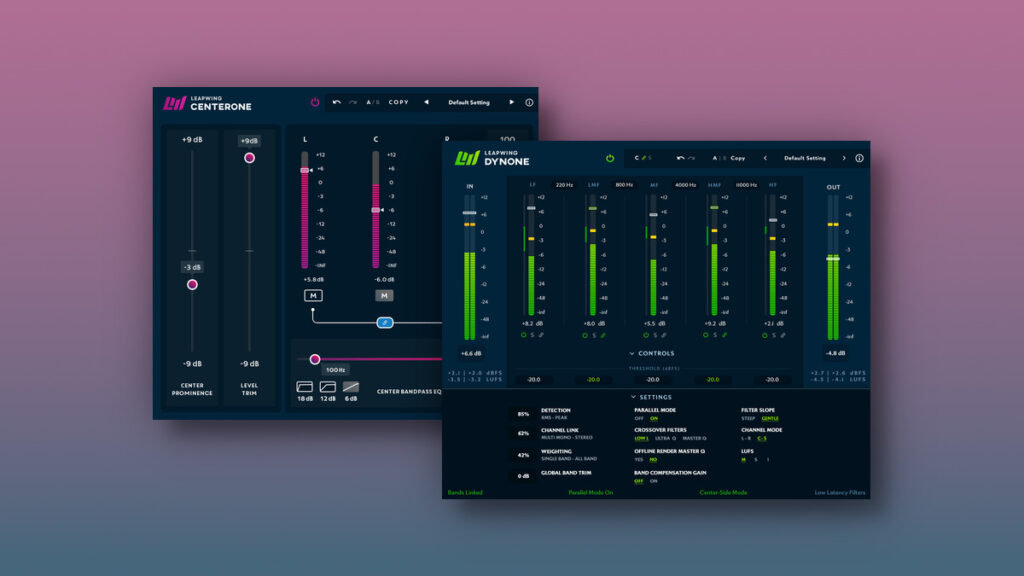Image resolution: width=1024 pixels, height=576 pixels.
Task: Click the Copy button in DynOne
Action: (737, 158)
